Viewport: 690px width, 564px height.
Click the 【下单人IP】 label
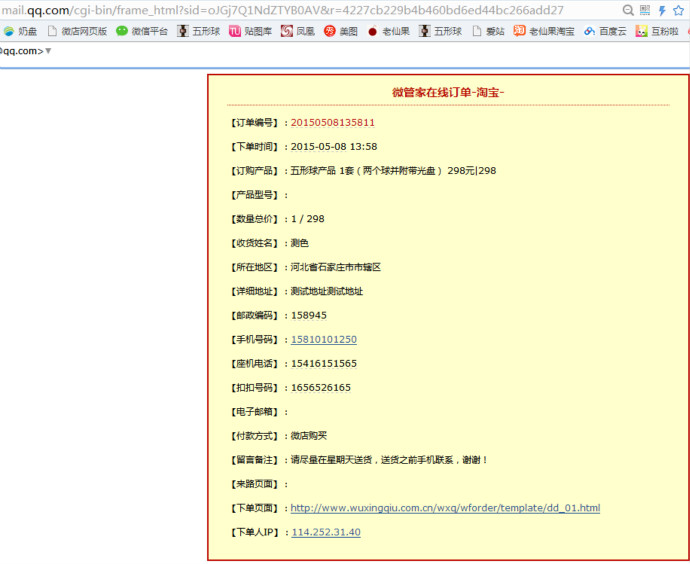tap(254, 532)
